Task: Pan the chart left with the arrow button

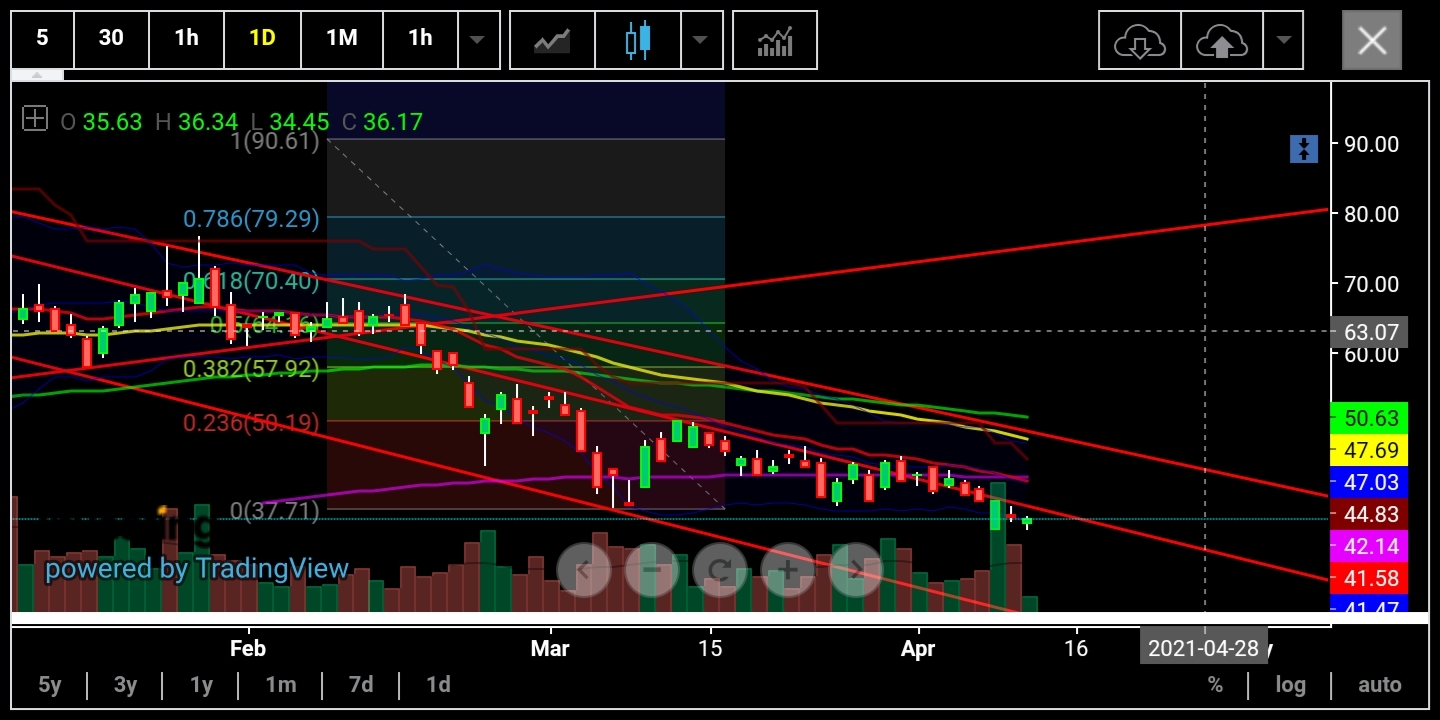Action: [x=583, y=570]
